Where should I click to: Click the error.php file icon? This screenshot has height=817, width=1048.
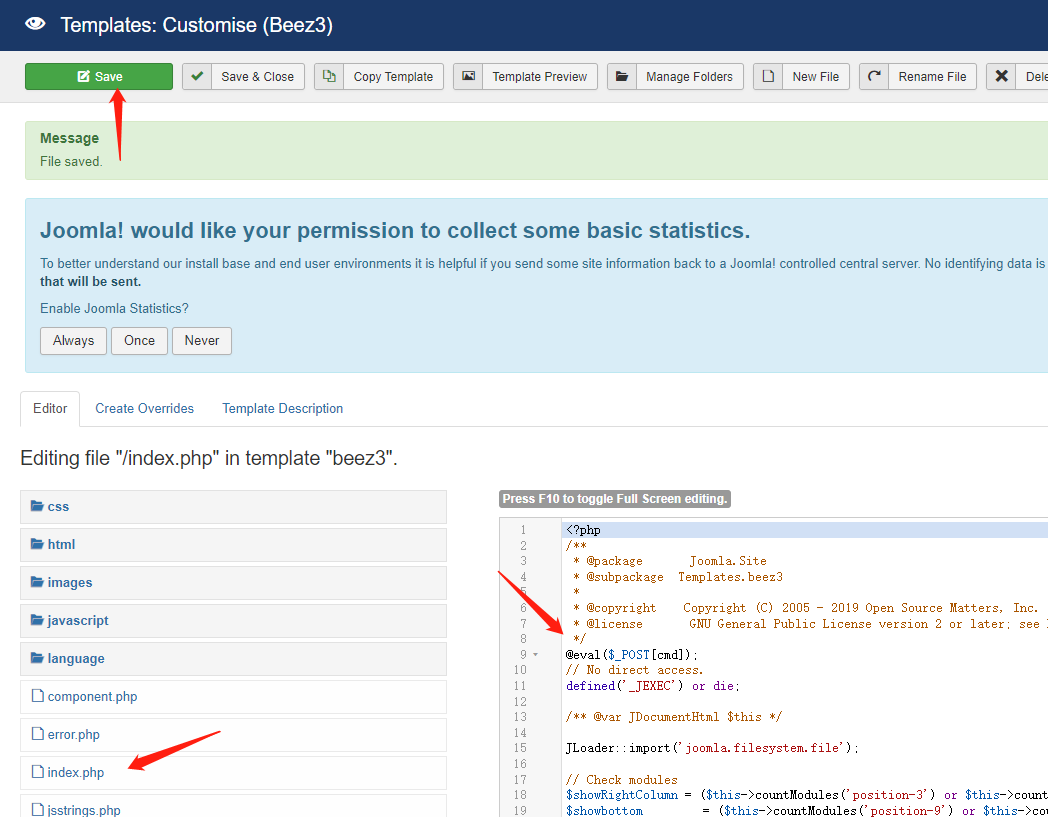[x=38, y=734]
